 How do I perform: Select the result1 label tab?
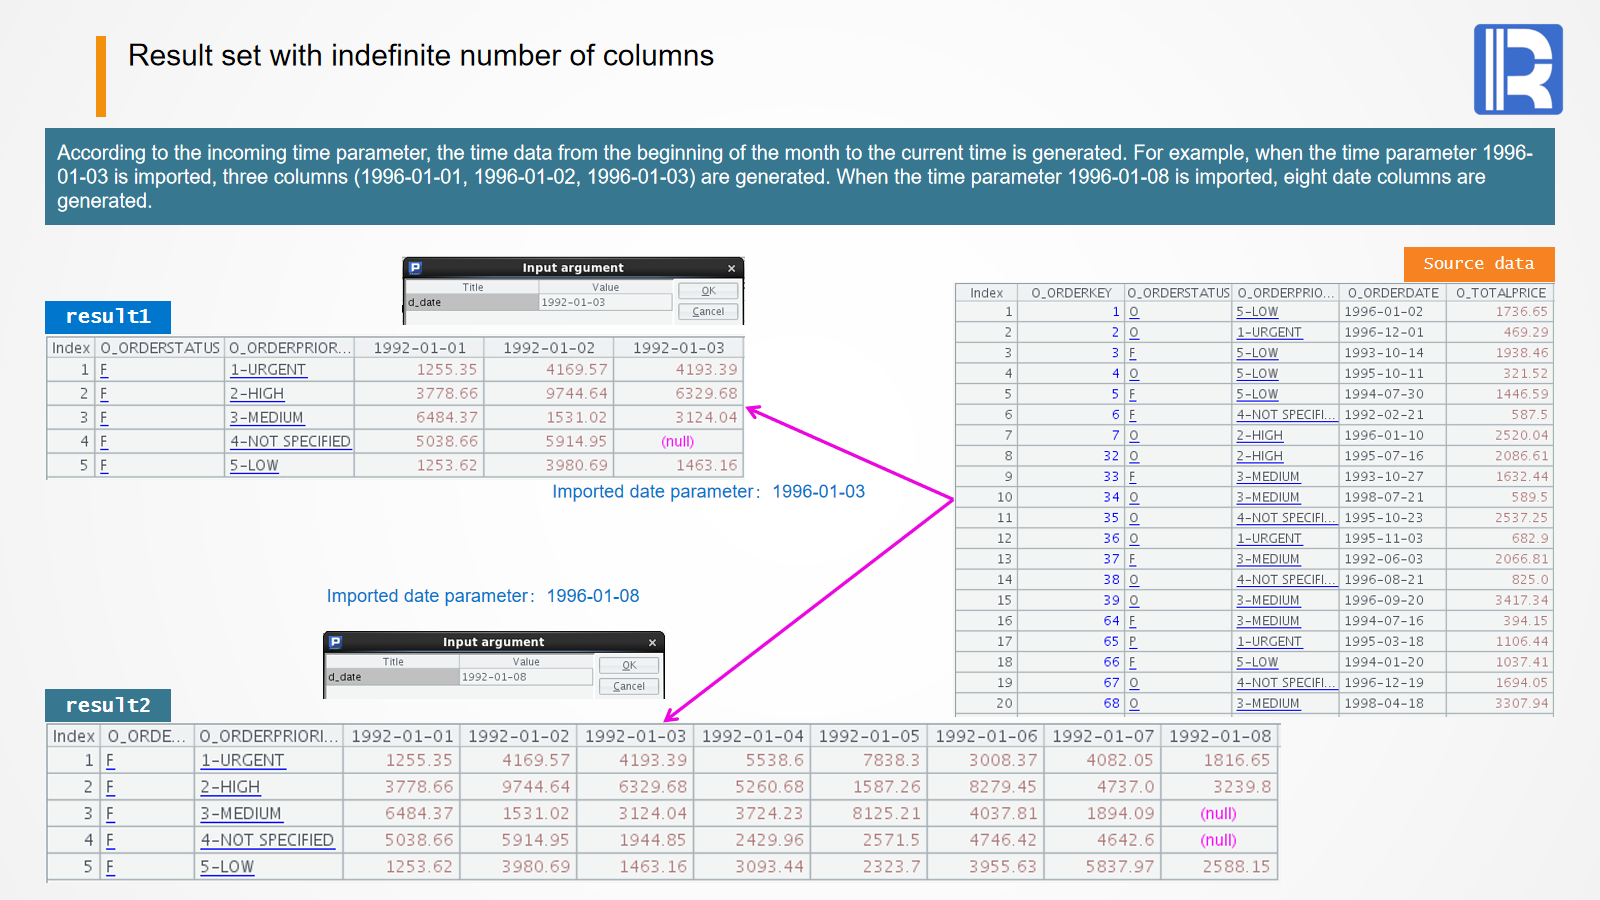pos(108,317)
